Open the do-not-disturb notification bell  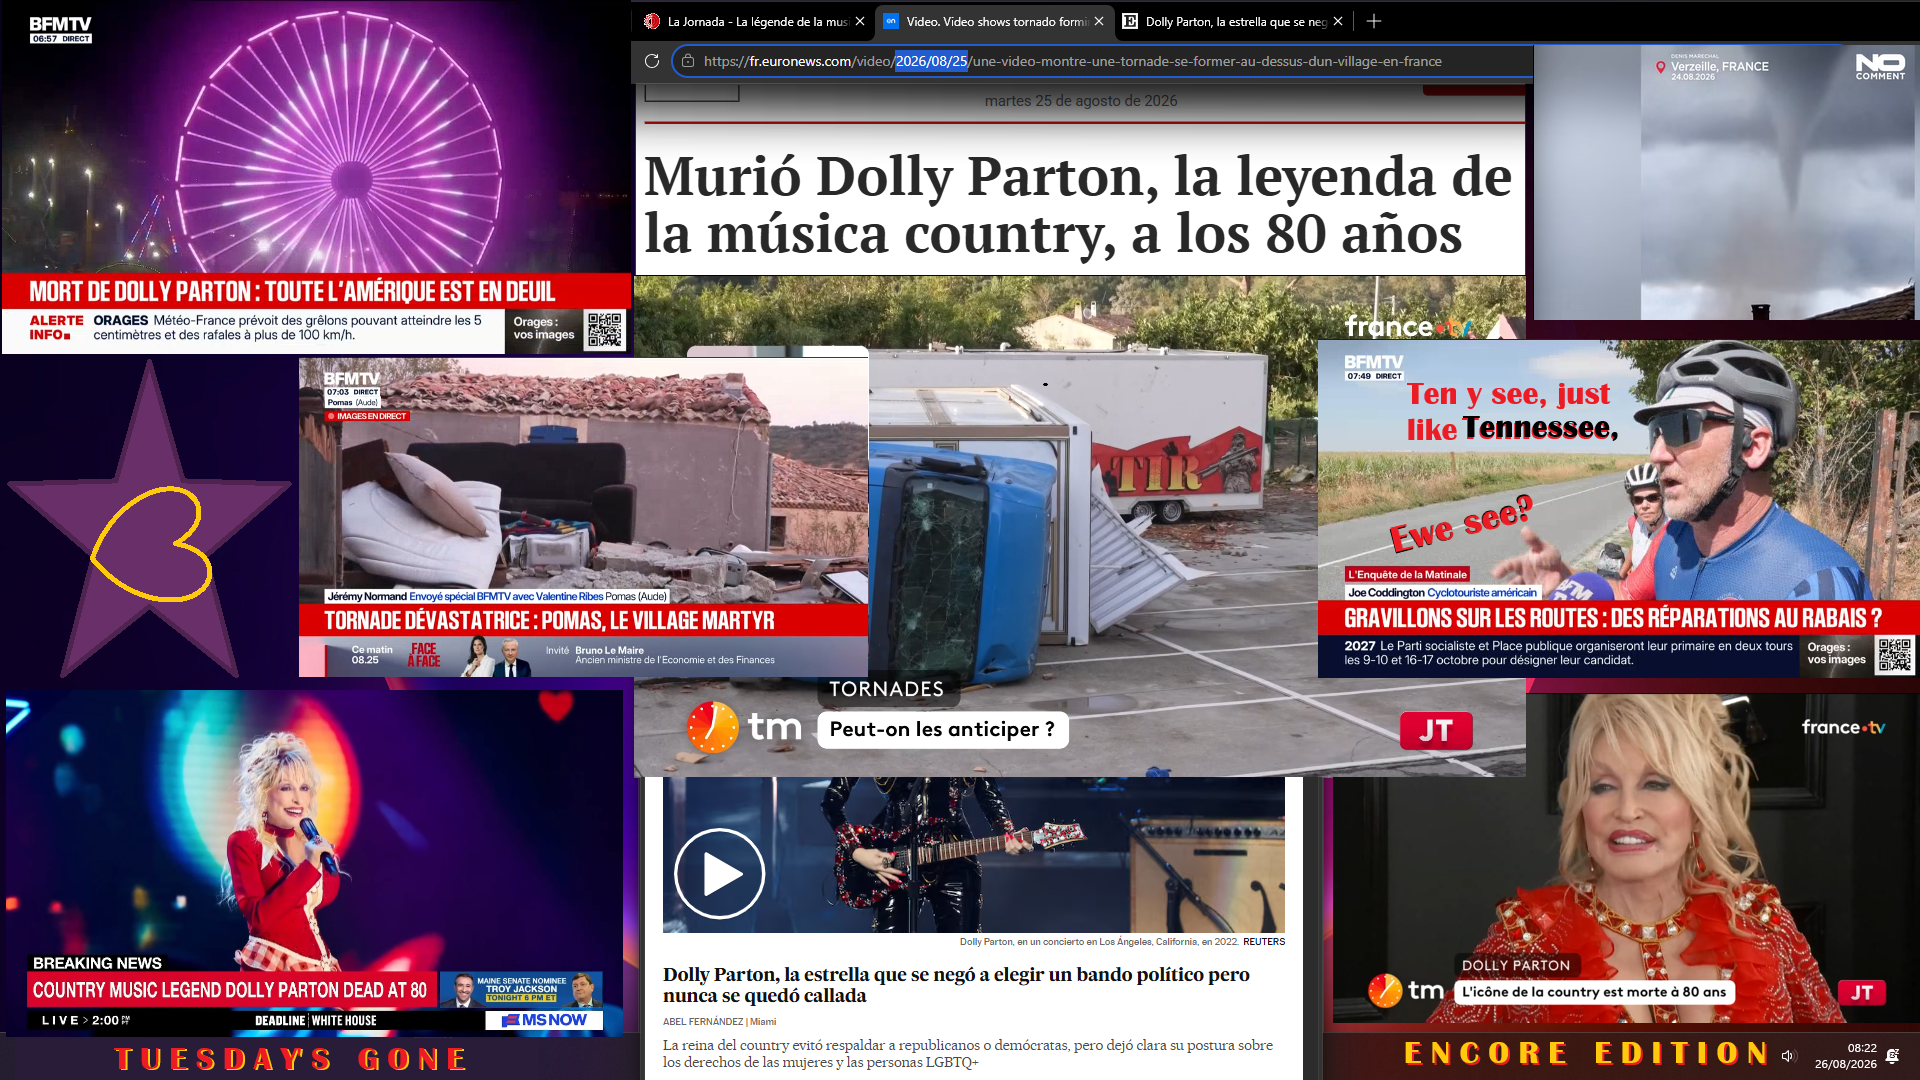[x=1892, y=1056]
